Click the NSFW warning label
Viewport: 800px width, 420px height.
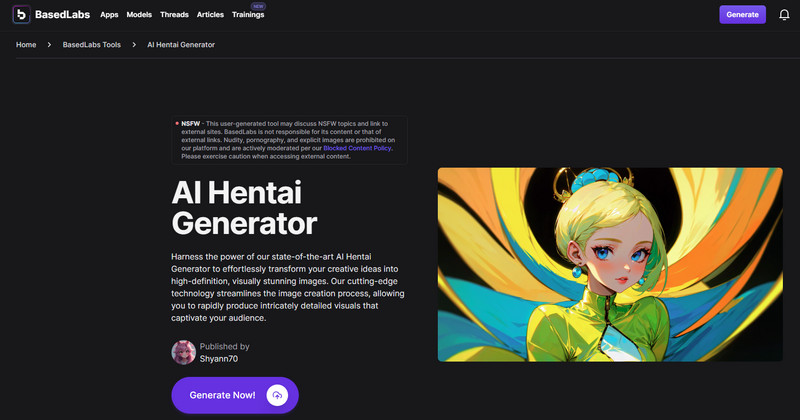[x=191, y=123]
